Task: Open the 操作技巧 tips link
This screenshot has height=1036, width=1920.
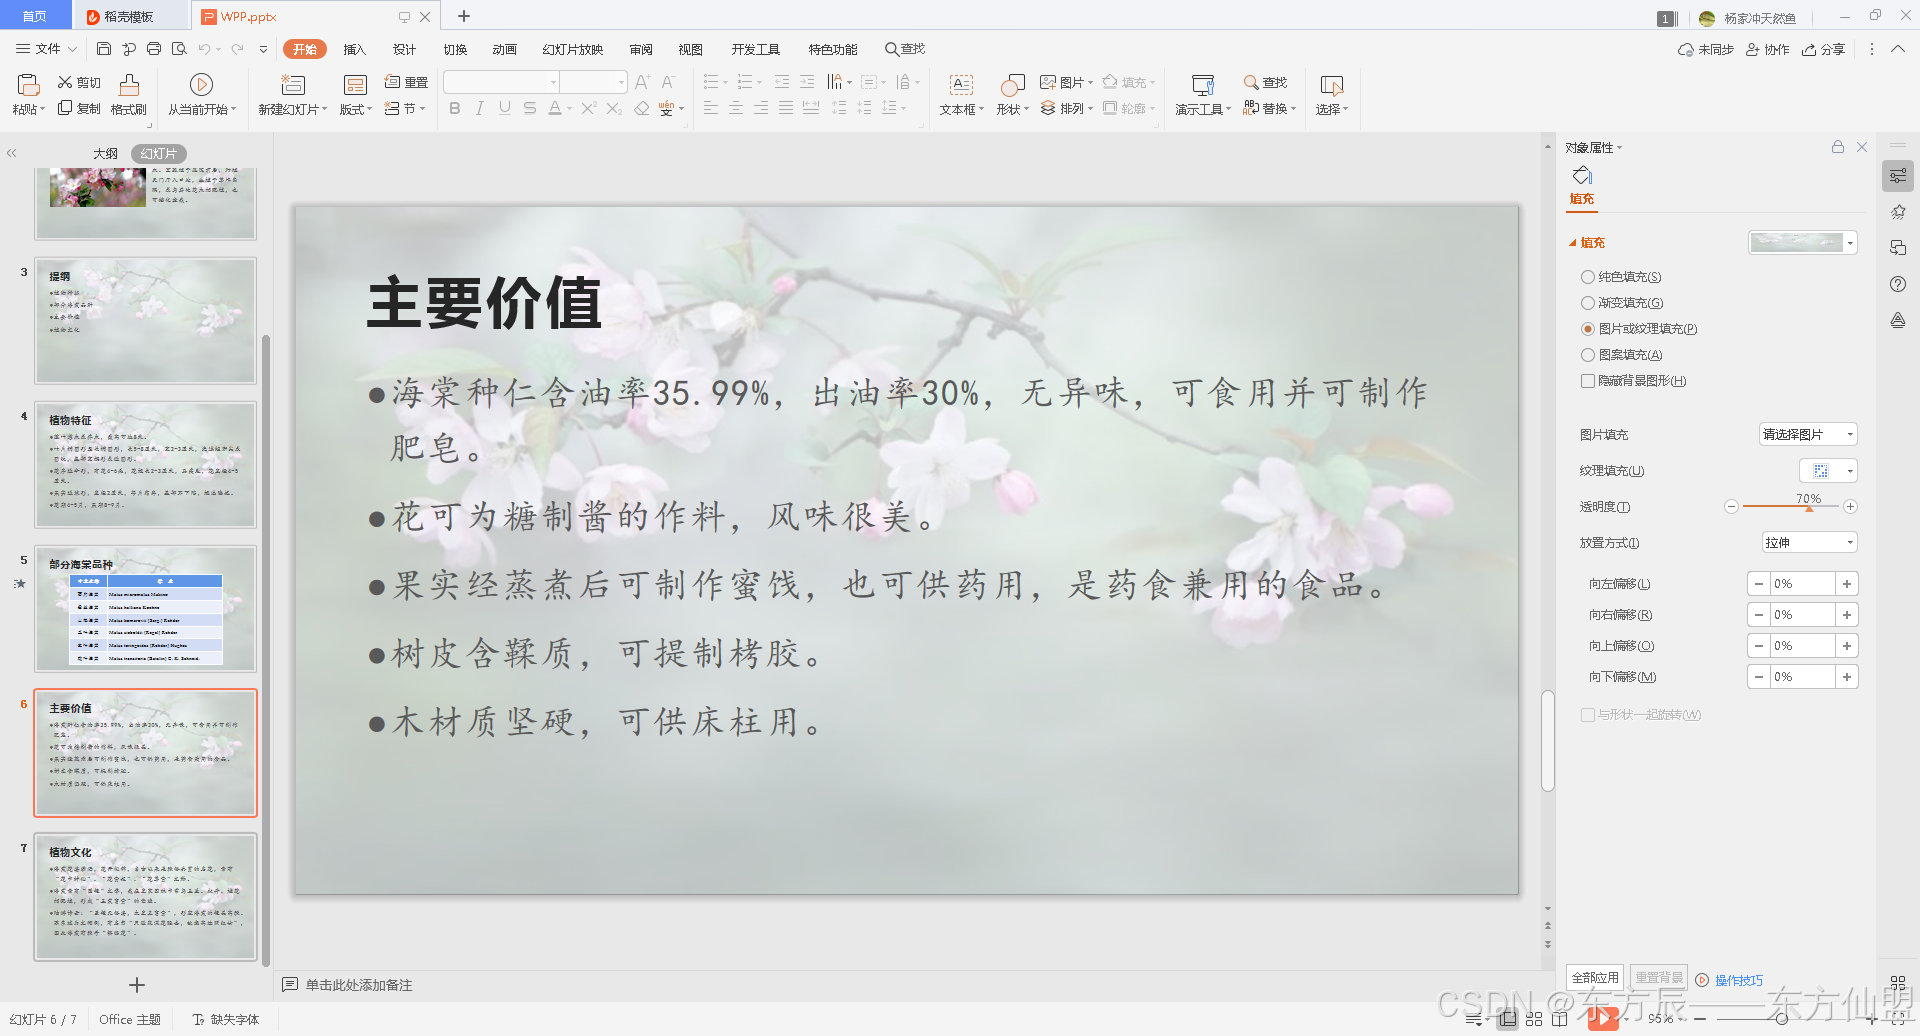Action: [x=1739, y=980]
